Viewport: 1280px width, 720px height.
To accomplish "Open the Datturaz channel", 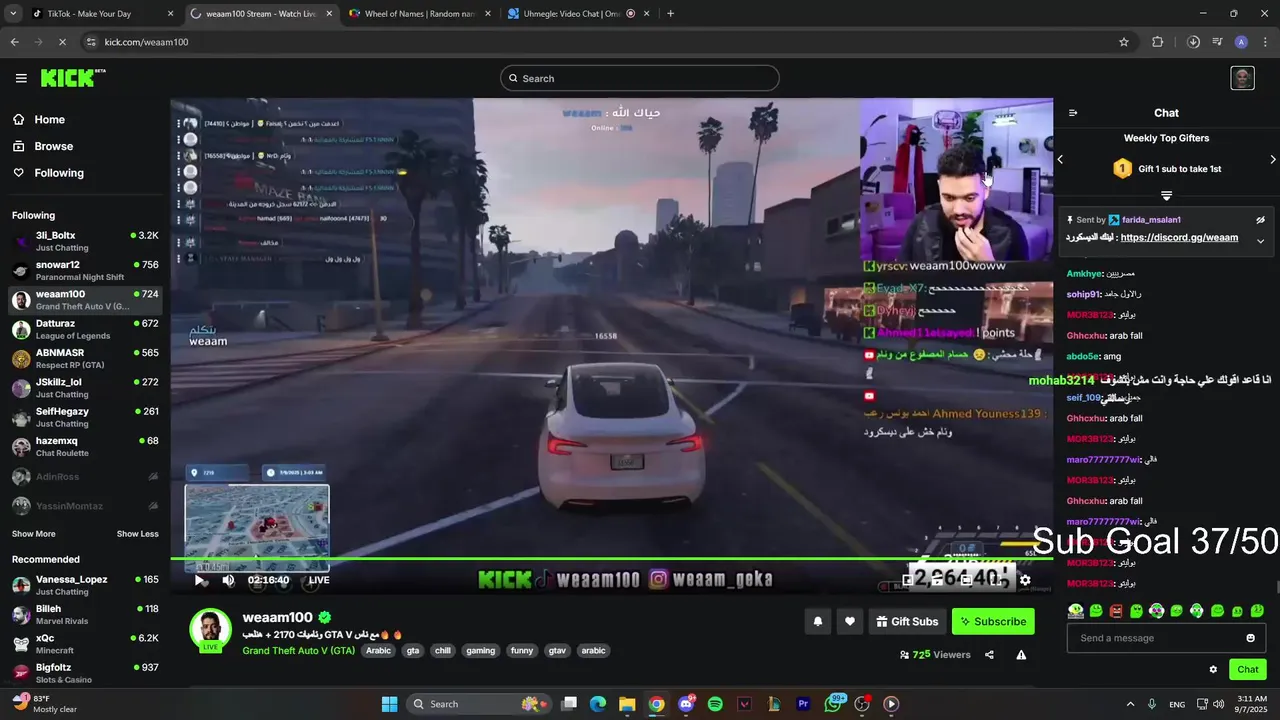I will coord(85,329).
